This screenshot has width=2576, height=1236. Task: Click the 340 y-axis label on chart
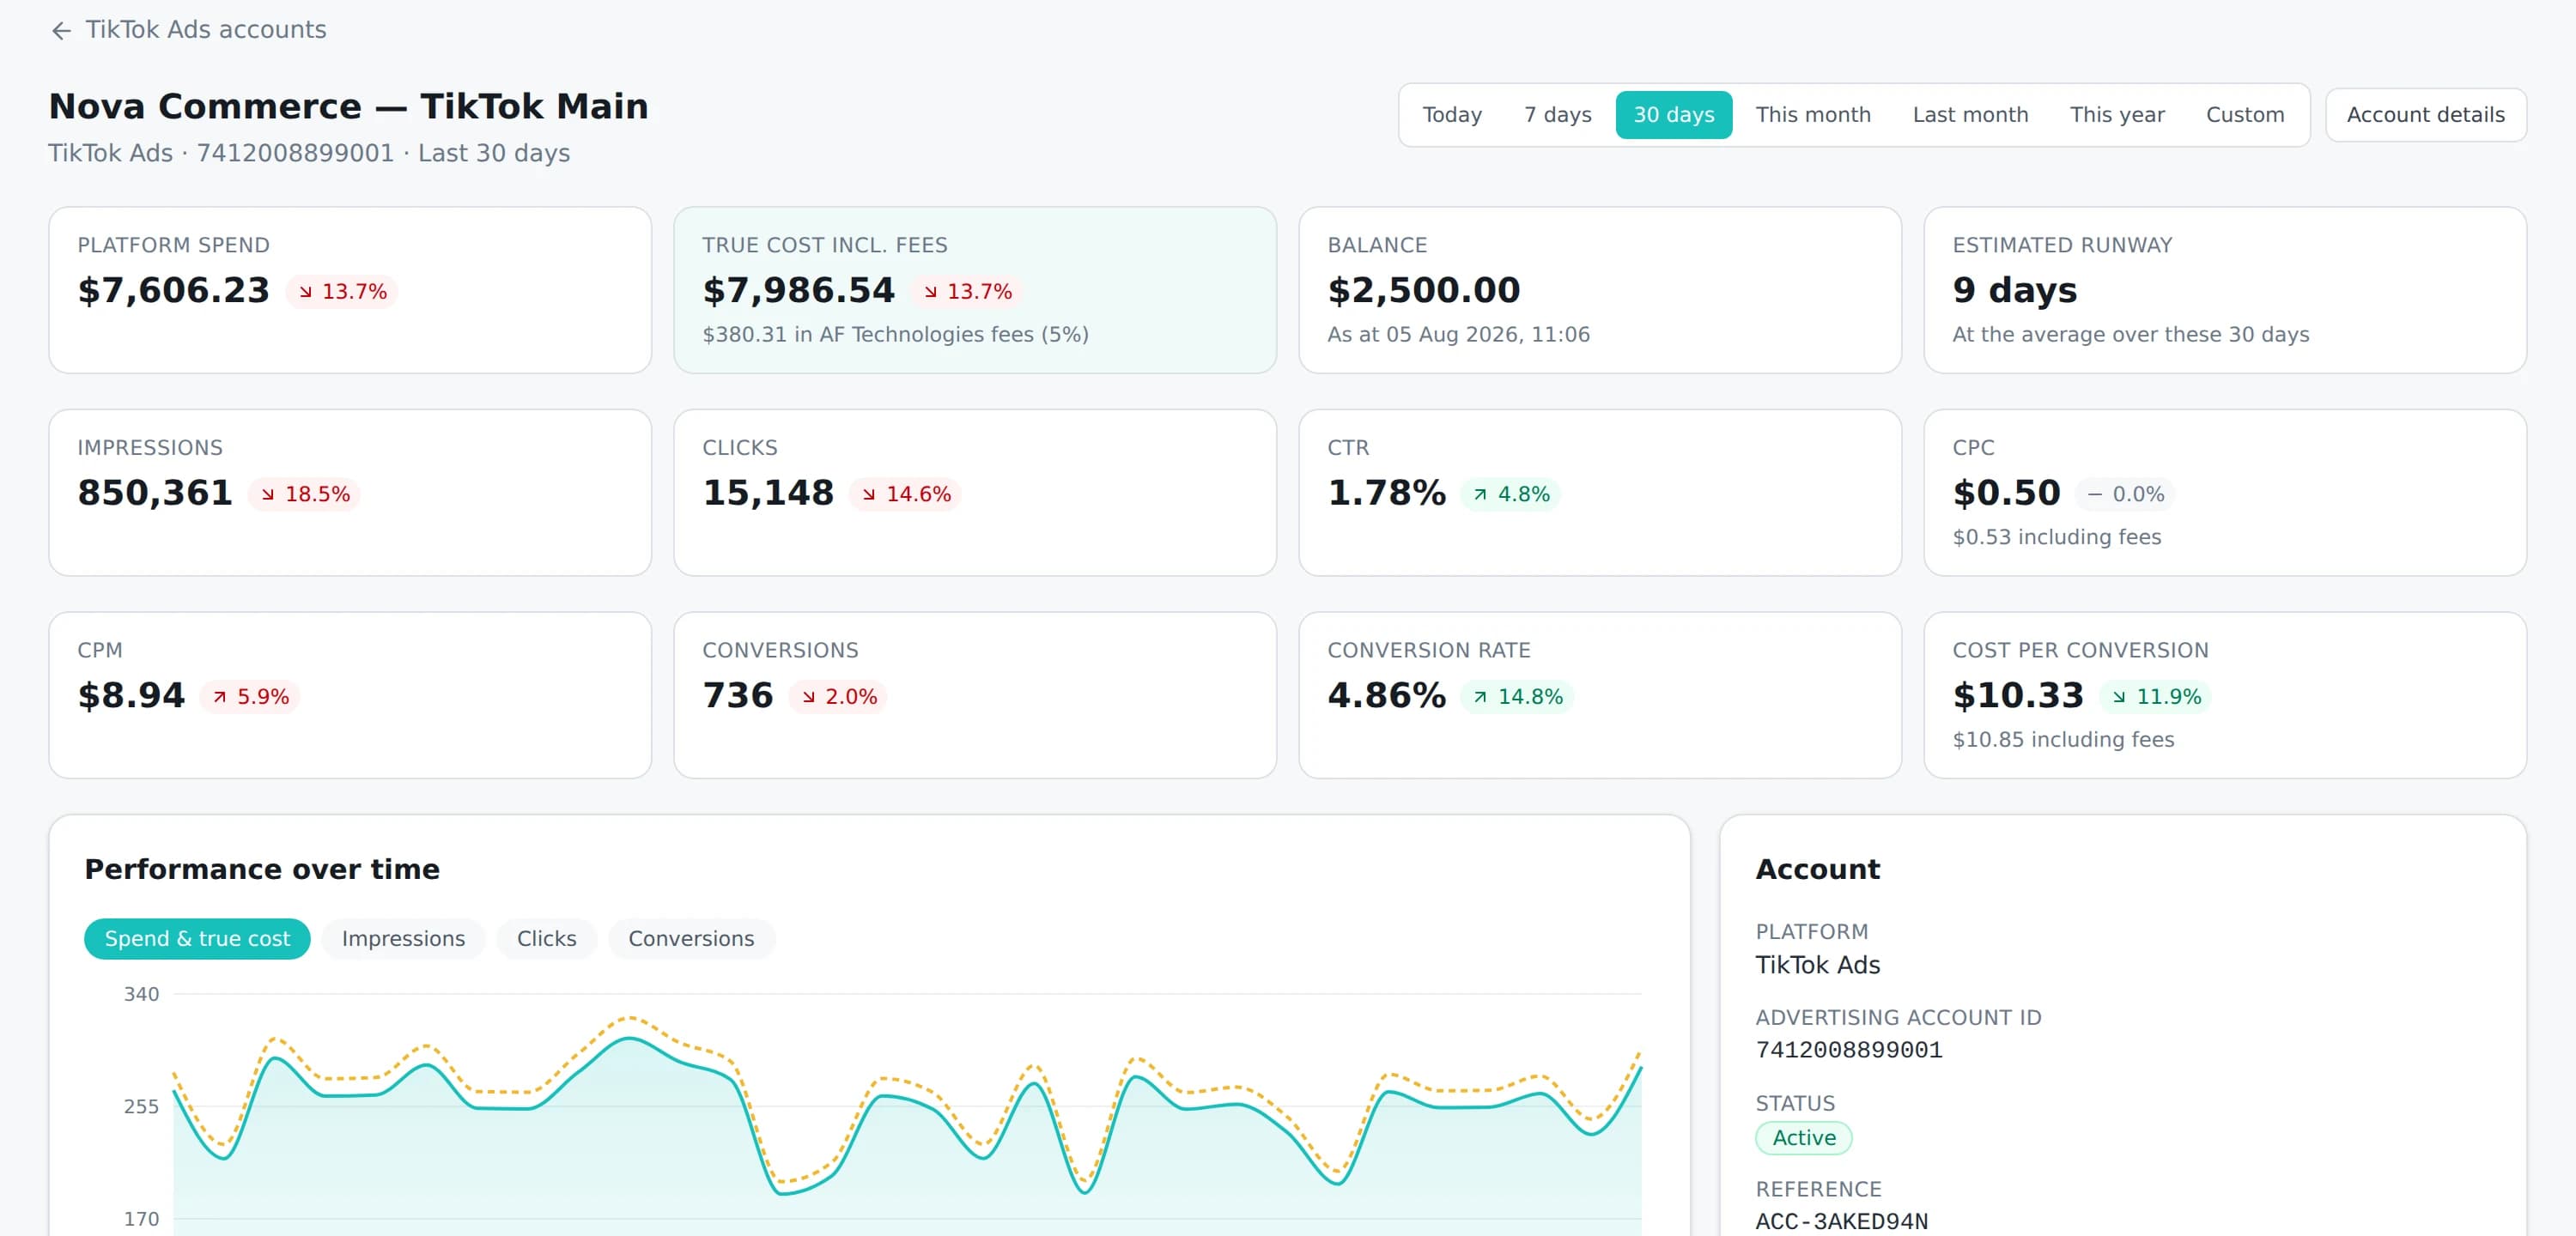[141, 994]
